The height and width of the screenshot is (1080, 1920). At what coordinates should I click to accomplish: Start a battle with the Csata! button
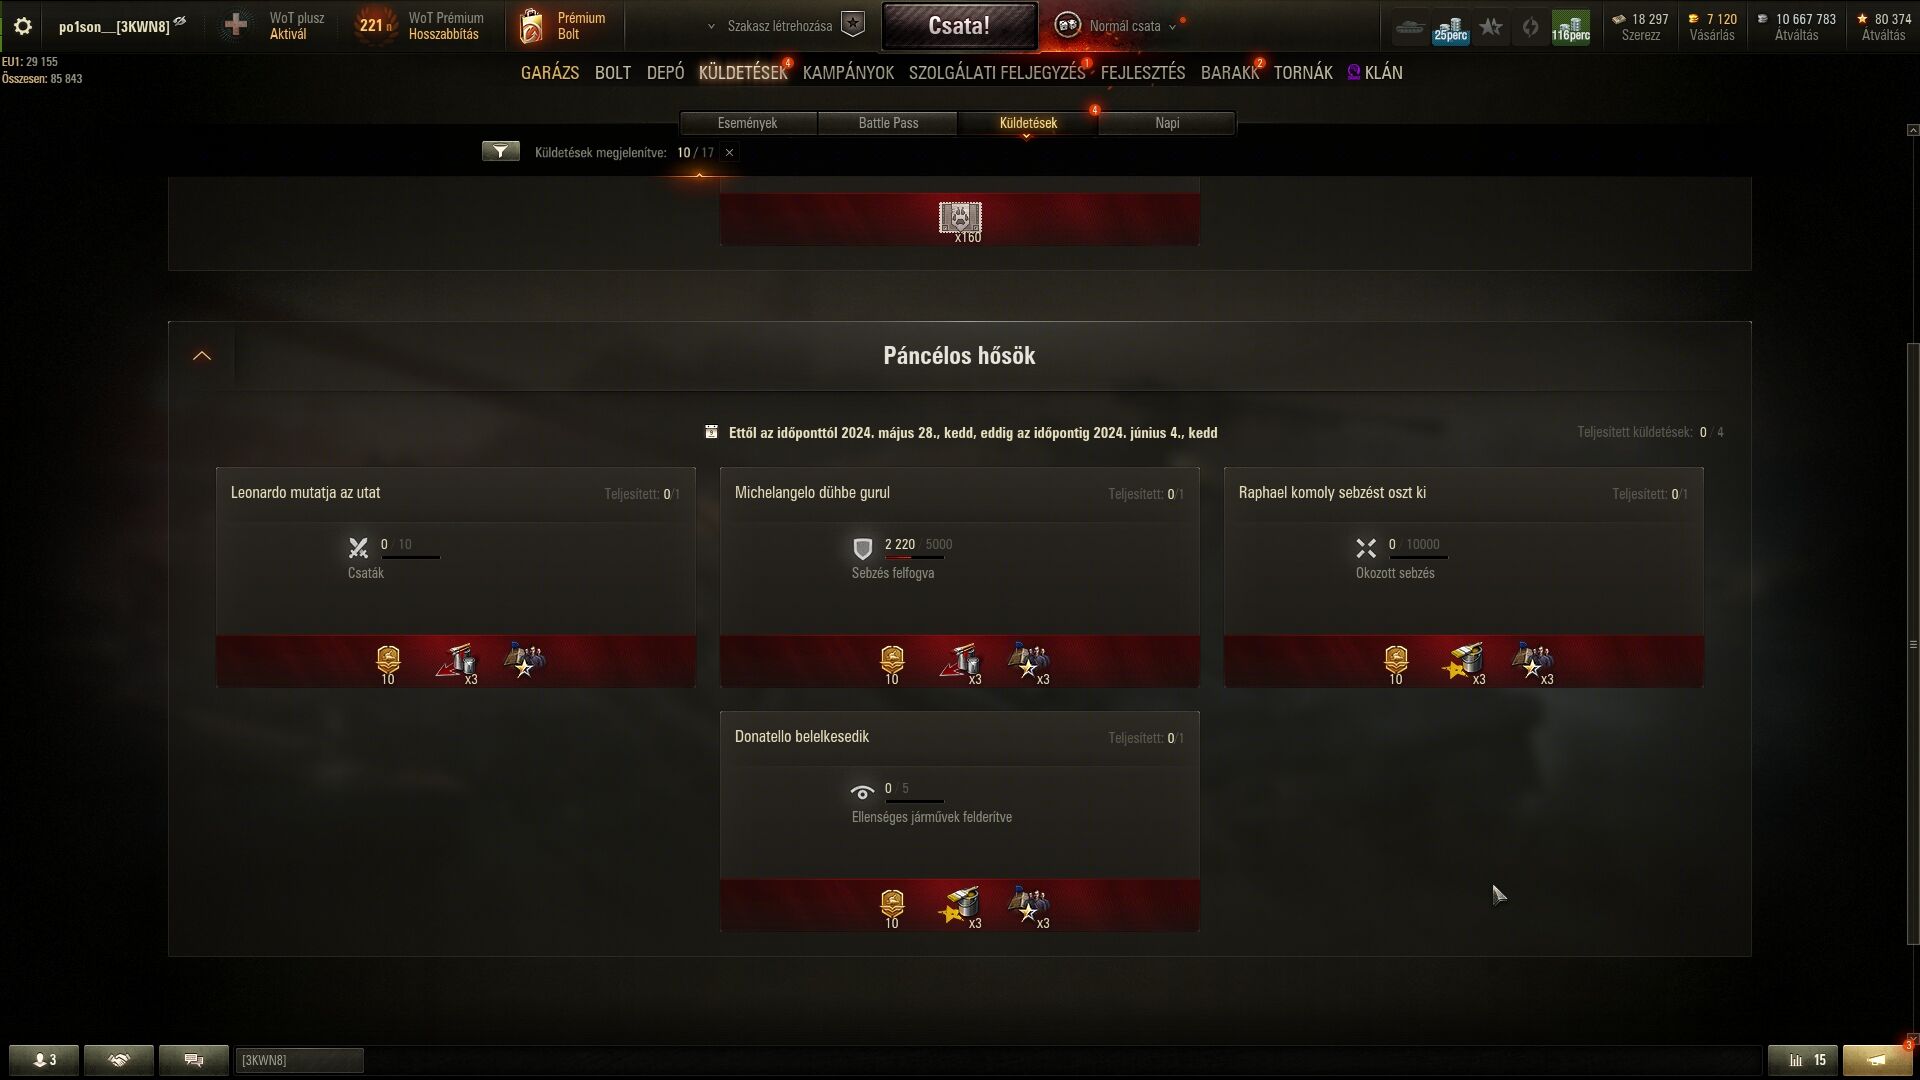[x=959, y=26]
